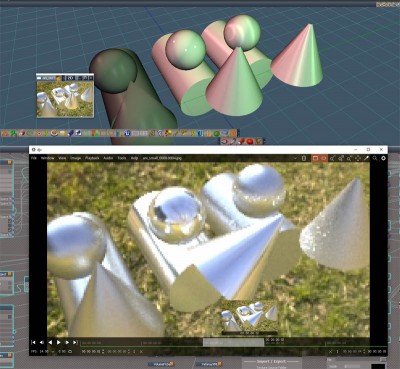400x369 pixels.
Task: Toggle the orange highlighted window icon in djv toolbar
Action: point(315,158)
